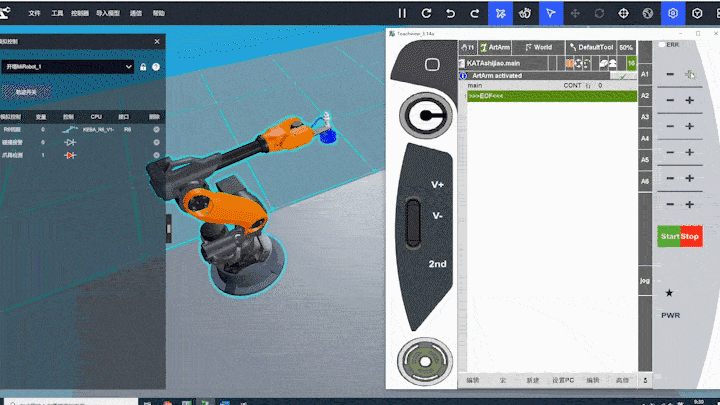The image size is (720, 405).
Task: Click the 3D cube view icon
Action: tap(696, 14)
